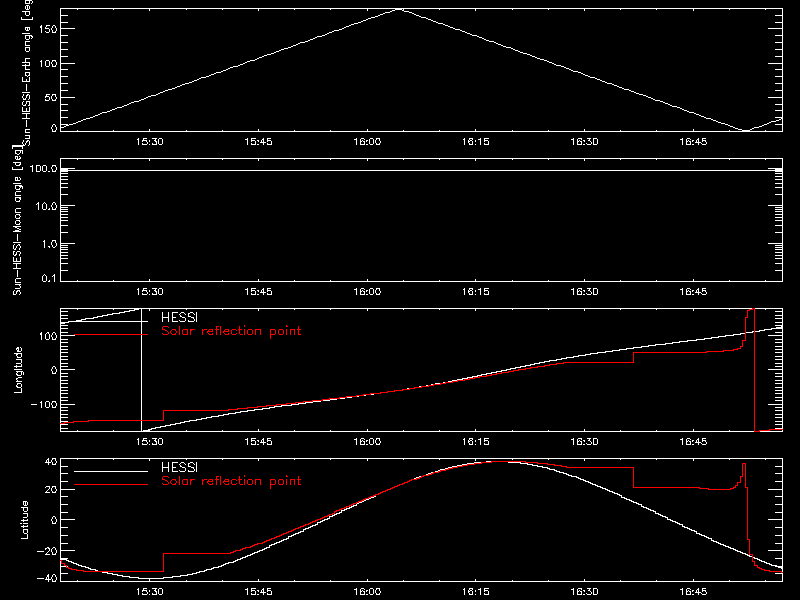The width and height of the screenshot is (800, 600).
Task: Click the peak of the Earth angle curve
Action: 399,9
